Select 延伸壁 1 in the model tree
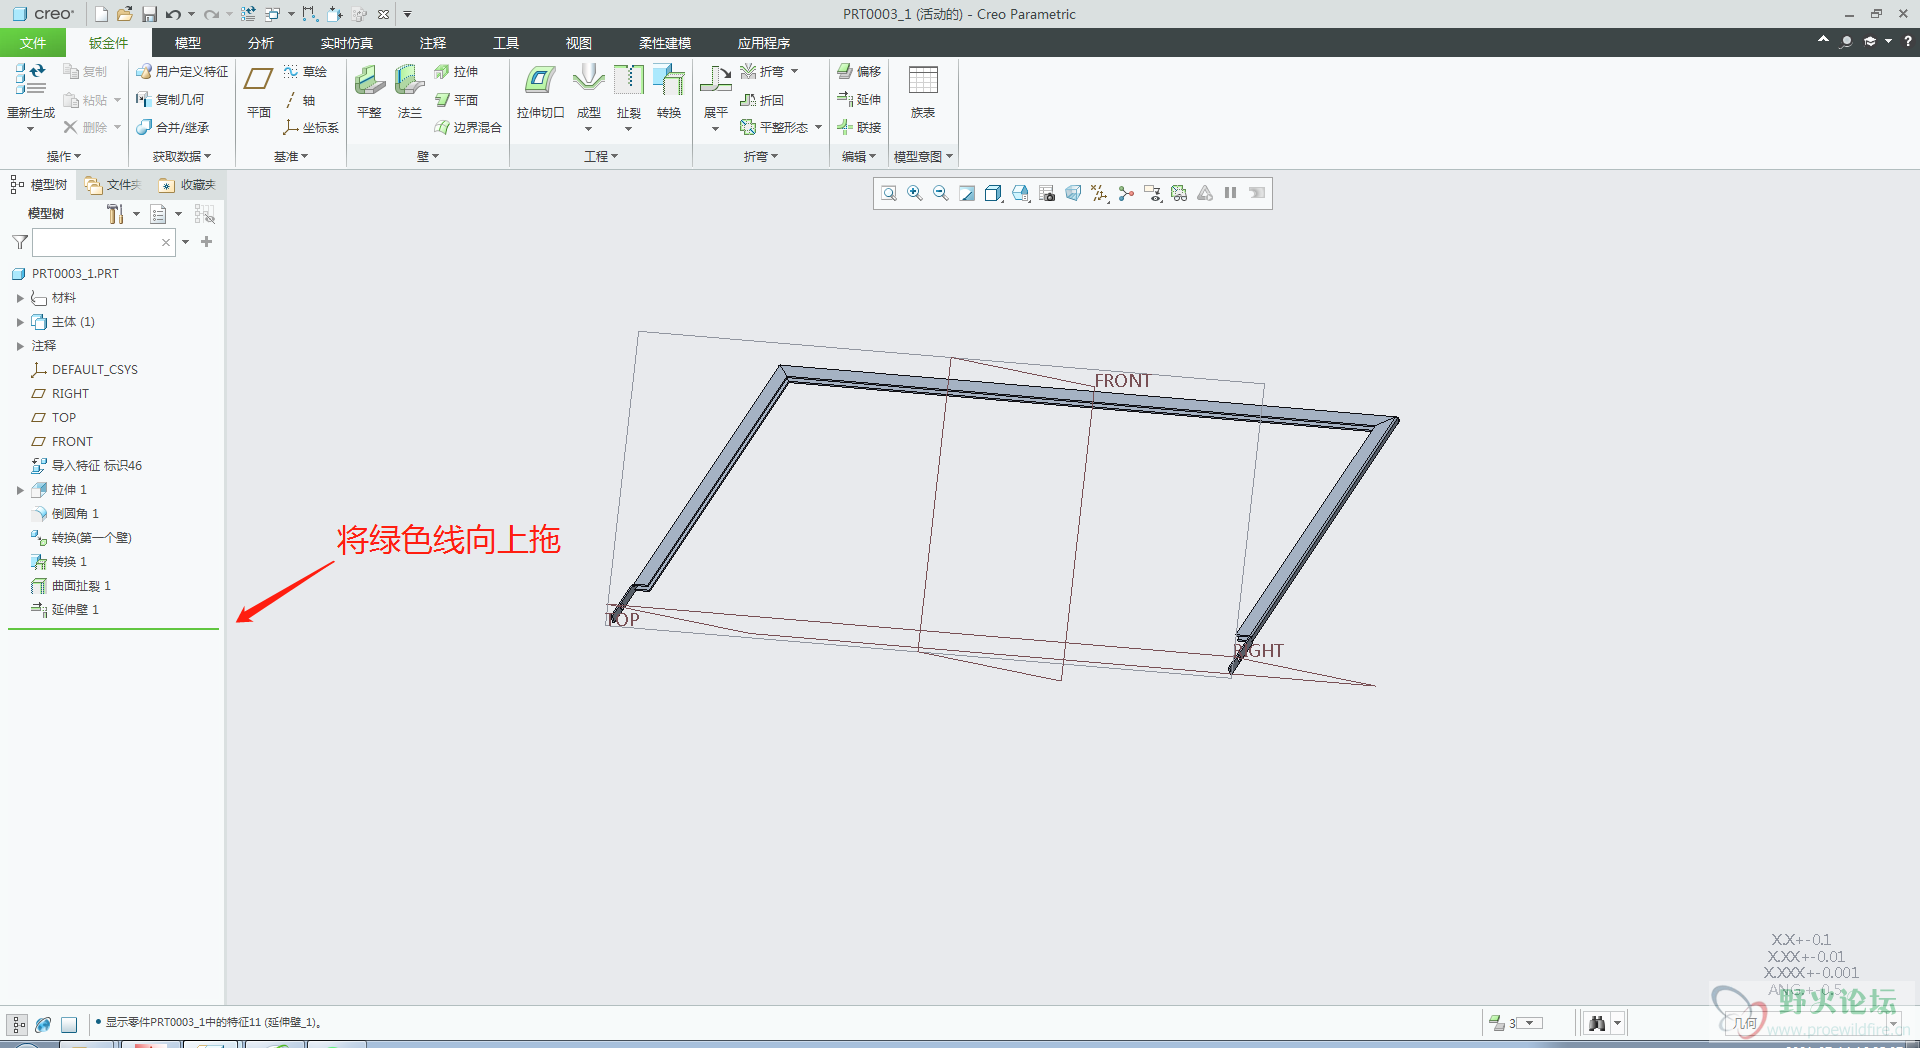The width and height of the screenshot is (1920, 1048). tap(75, 610)
